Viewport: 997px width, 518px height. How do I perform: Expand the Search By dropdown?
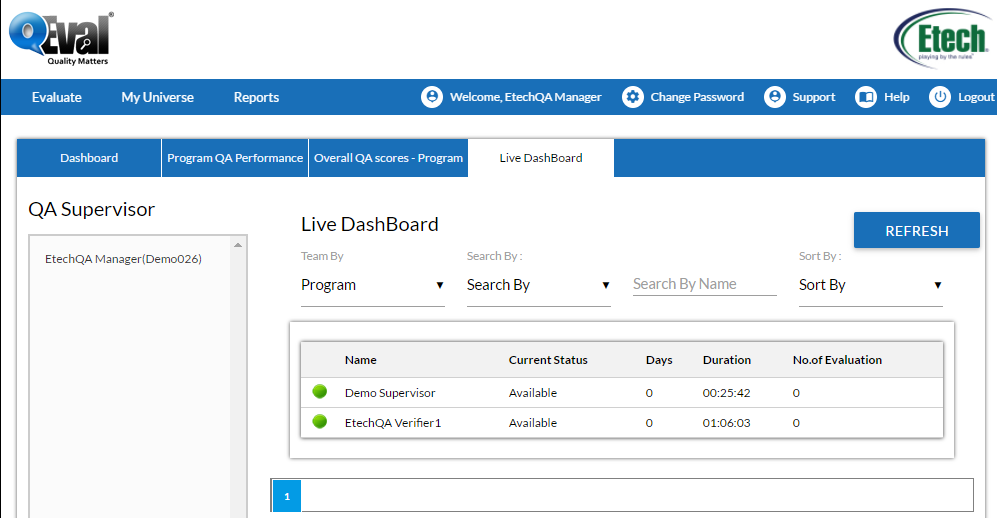pos(539,285)
